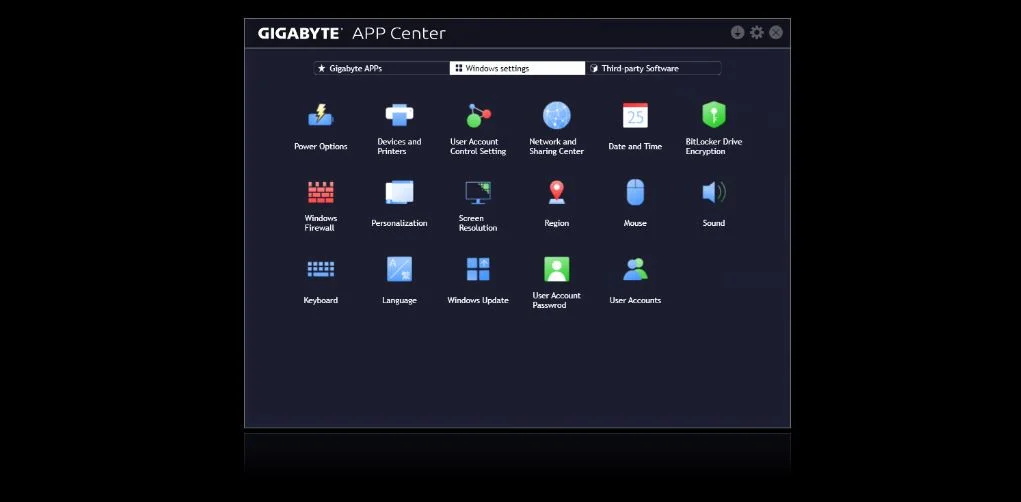1021x502 pixels.
Task: Open the Keyboard settings icon
Action: pos(320,269)
